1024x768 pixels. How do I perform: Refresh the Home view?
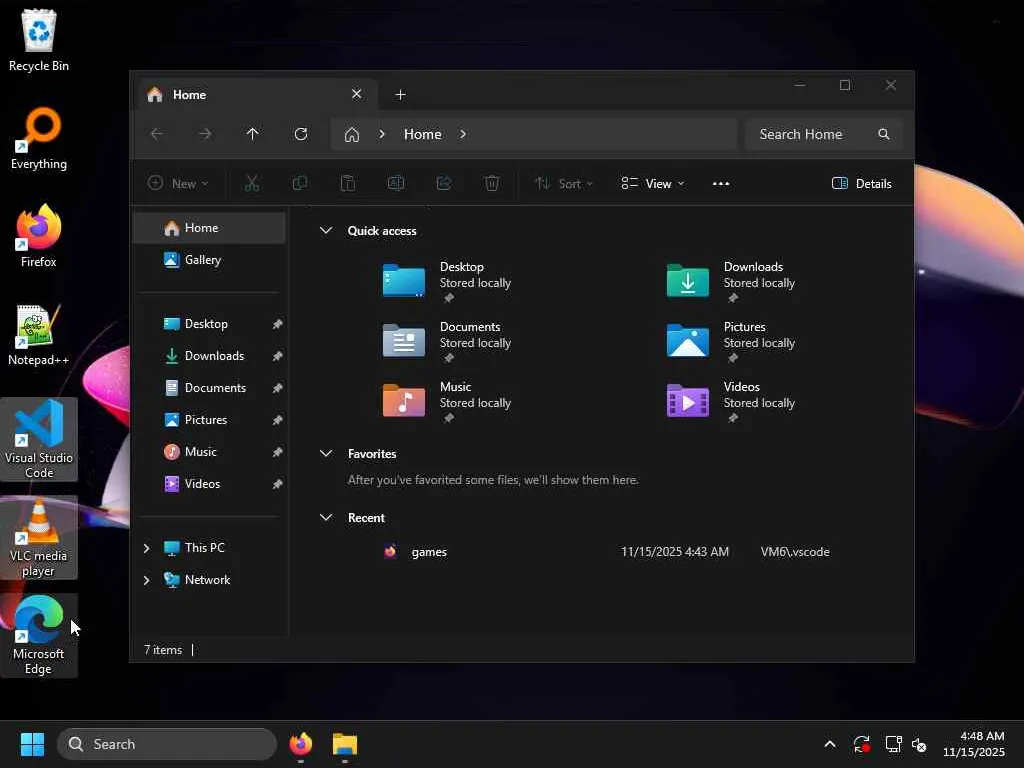301,134
